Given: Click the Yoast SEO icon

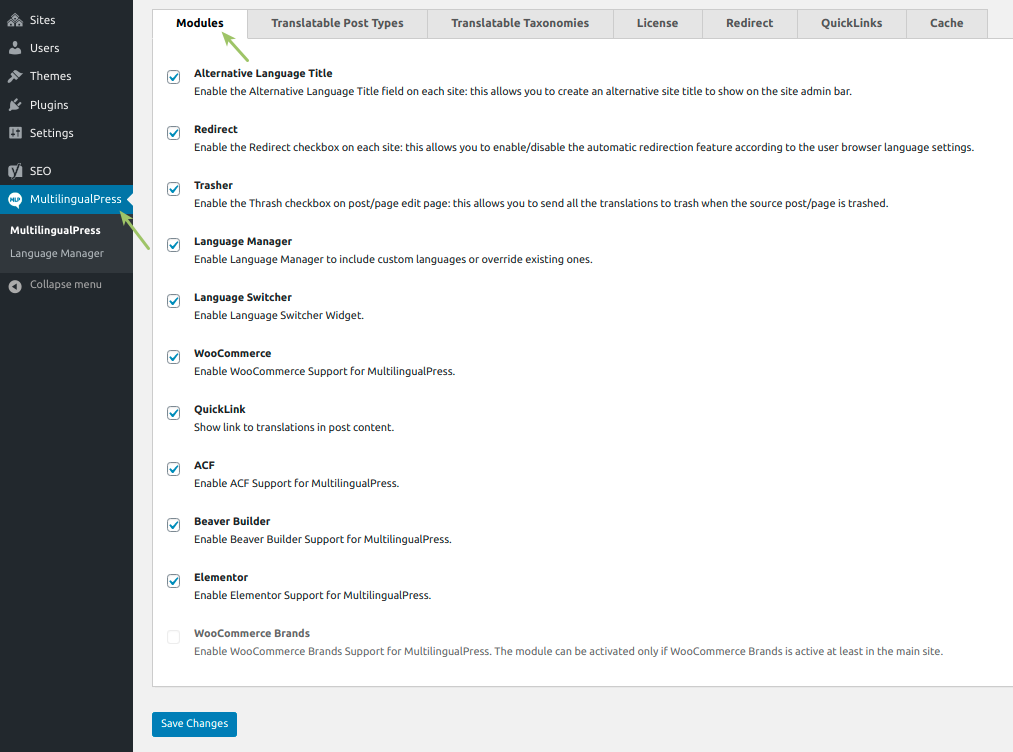Looking at the screenshot, I should (x=15, y=171).
